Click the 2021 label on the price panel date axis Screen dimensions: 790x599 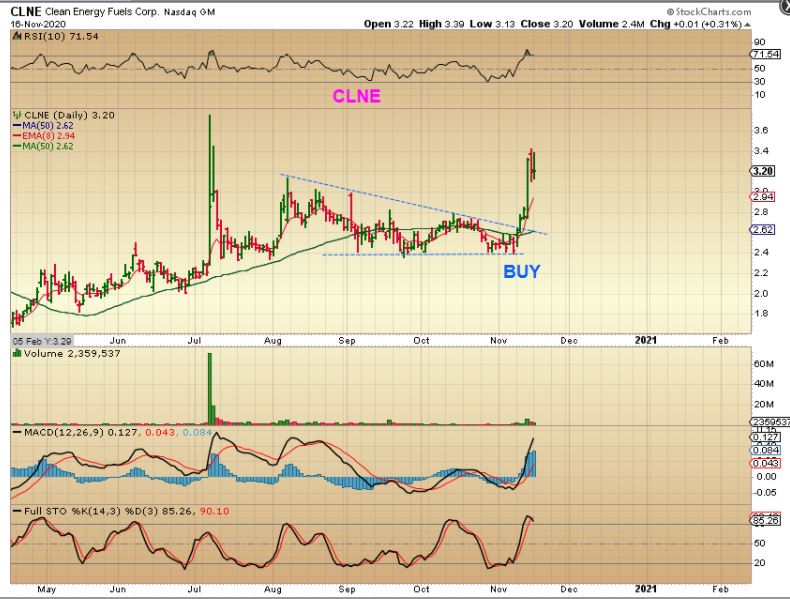[x=645, y=340]
